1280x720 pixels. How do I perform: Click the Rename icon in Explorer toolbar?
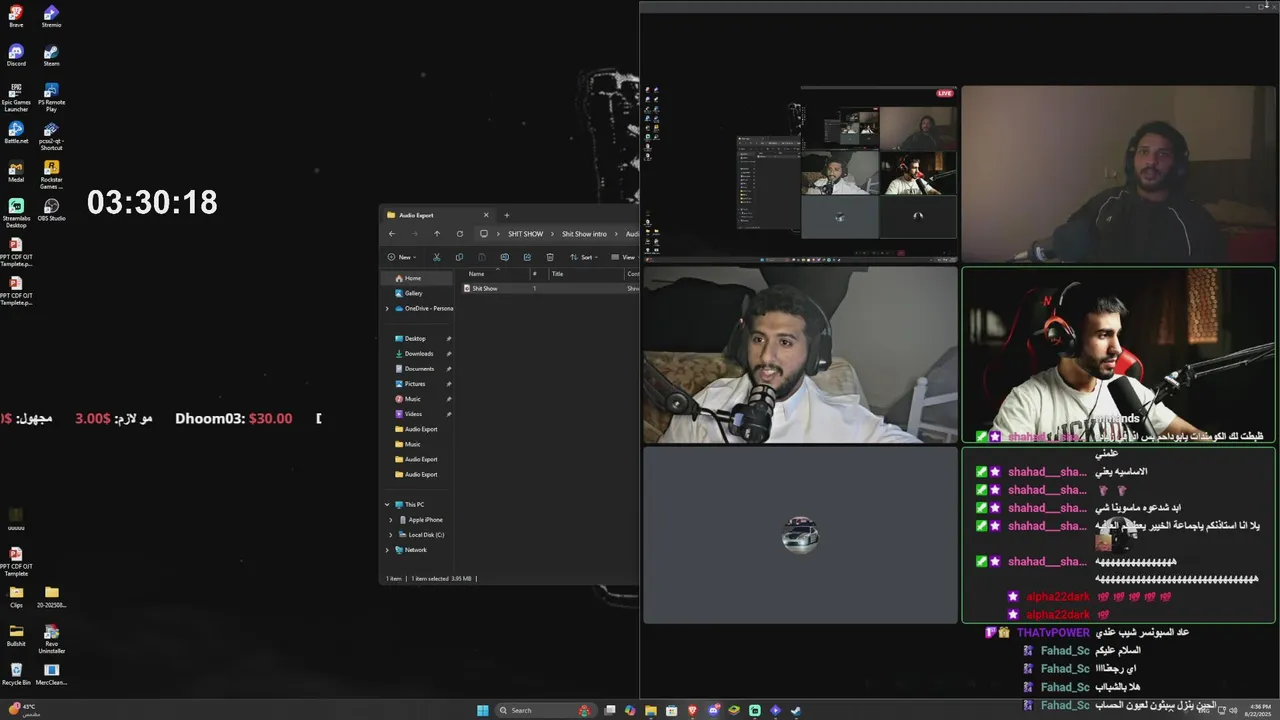click(x=504, y=257)
